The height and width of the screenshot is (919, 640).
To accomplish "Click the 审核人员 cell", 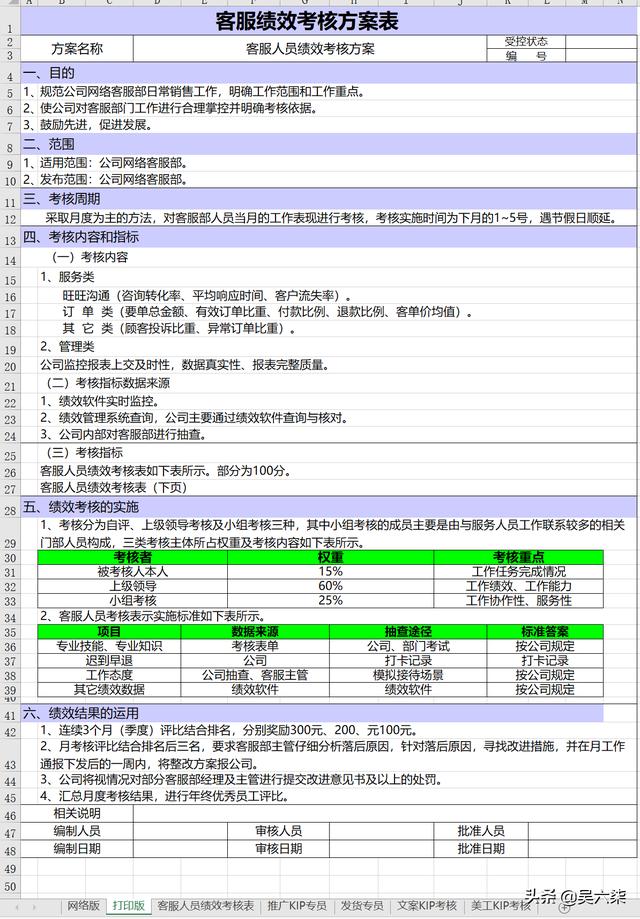I will point(278,830).
